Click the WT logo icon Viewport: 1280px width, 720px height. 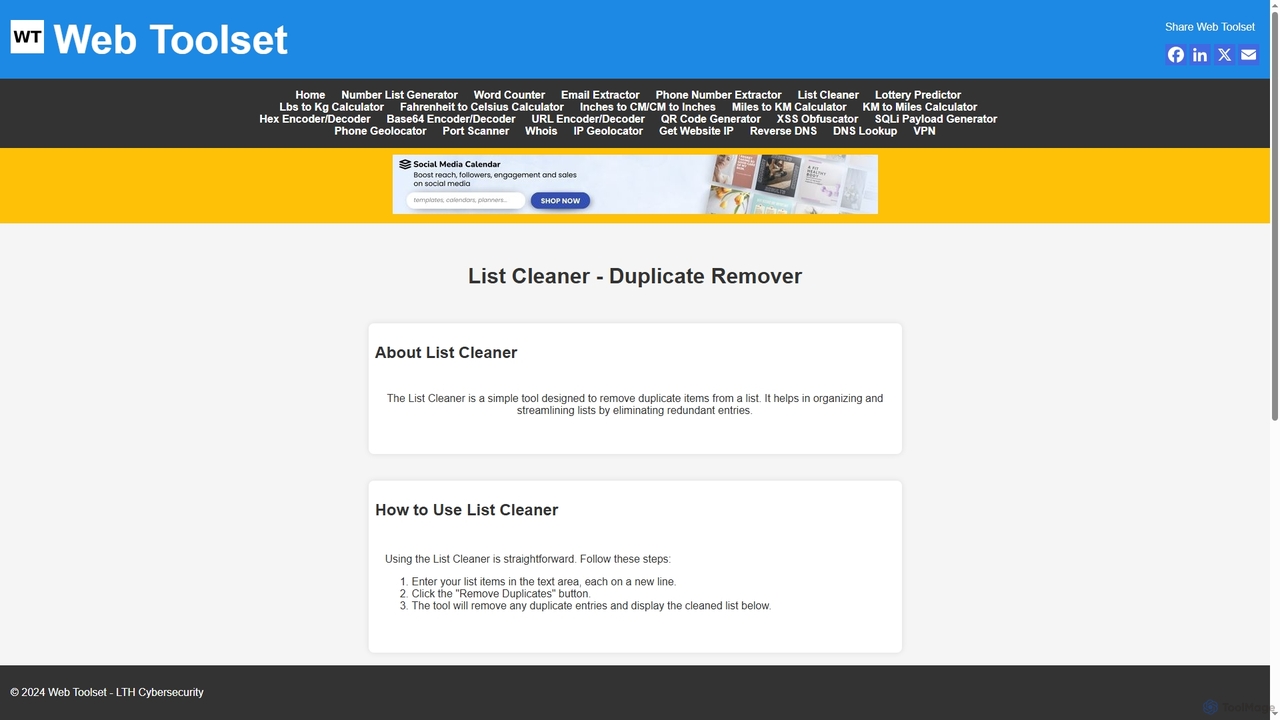pyautogui.click(x=27, y=37)
